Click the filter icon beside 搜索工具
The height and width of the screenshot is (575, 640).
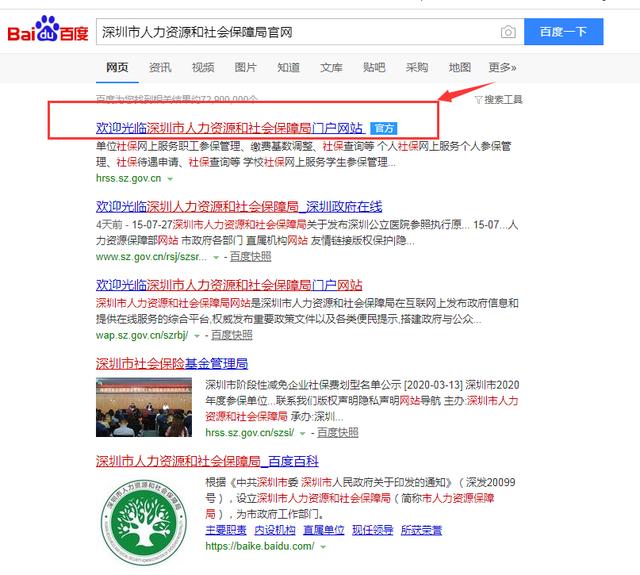(478, 100)
